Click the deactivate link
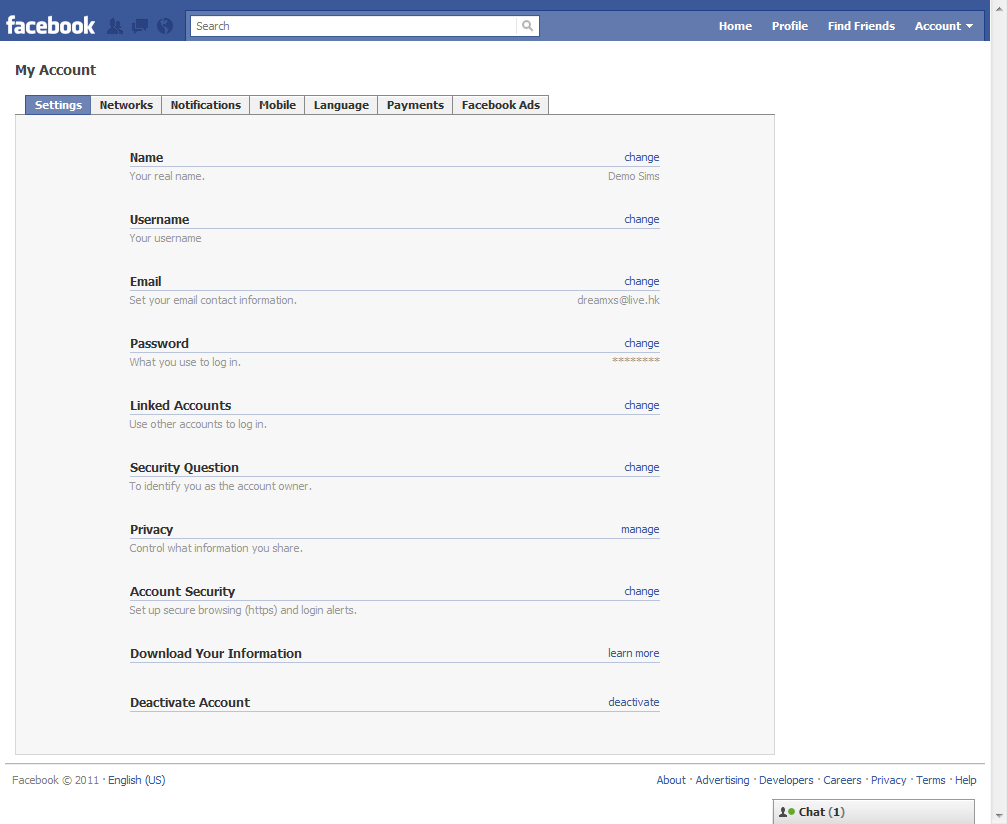 click(x=634, y=702)
